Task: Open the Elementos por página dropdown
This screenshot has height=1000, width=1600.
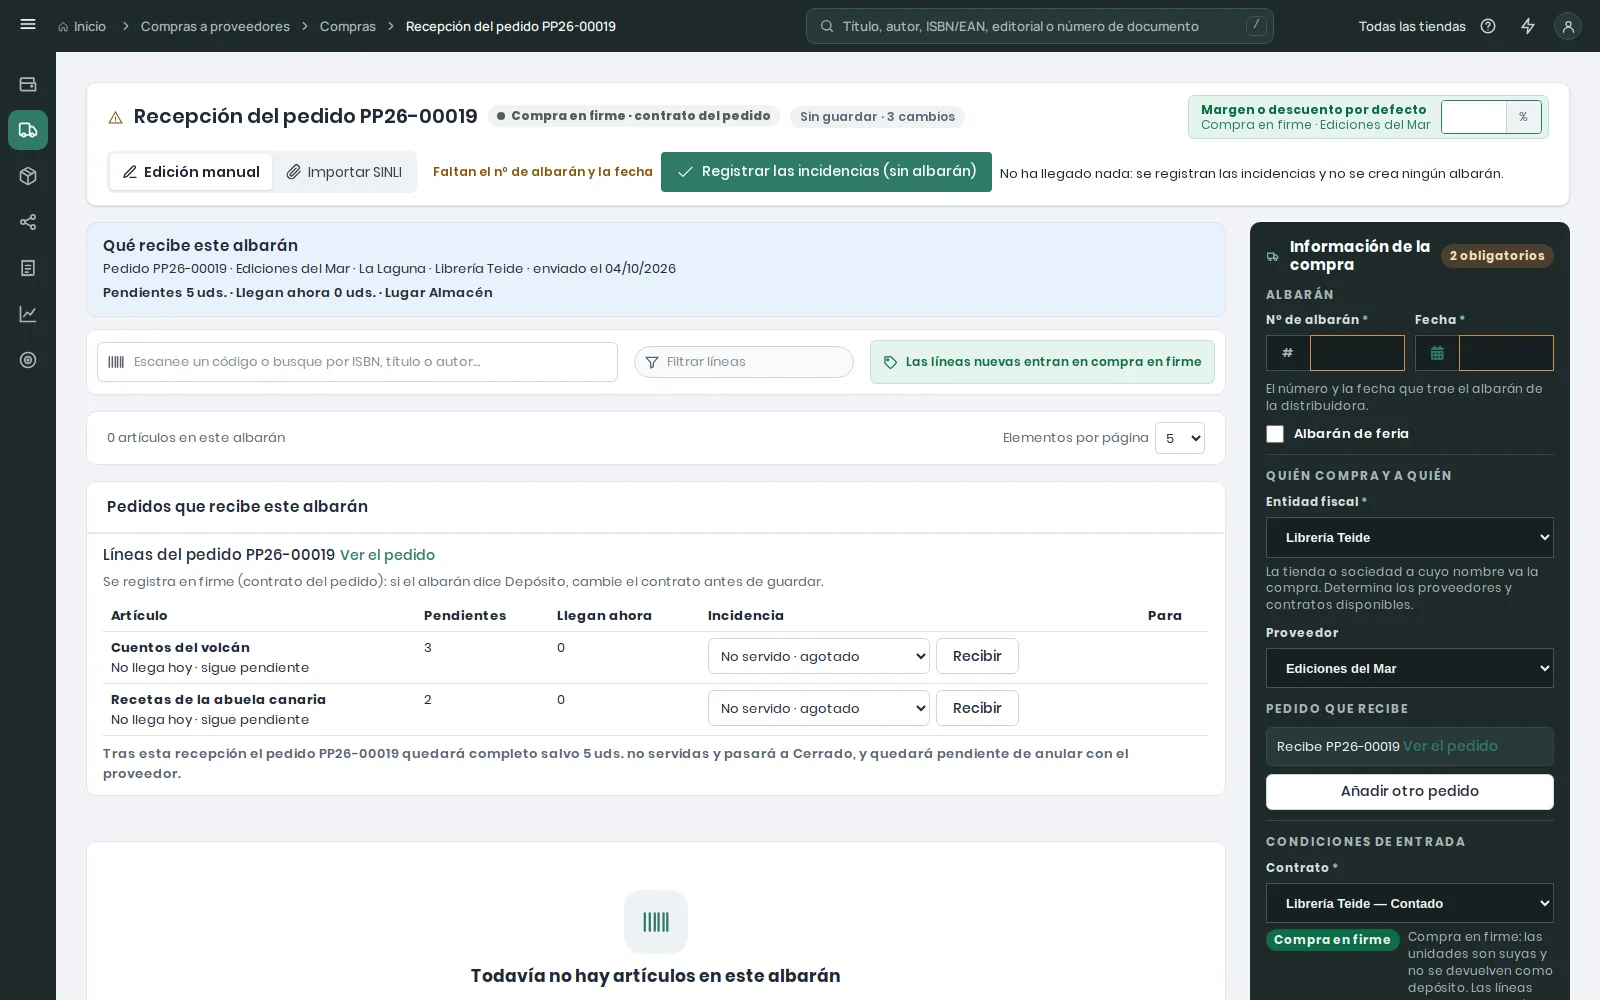Action: click(x=1180, y=438)
